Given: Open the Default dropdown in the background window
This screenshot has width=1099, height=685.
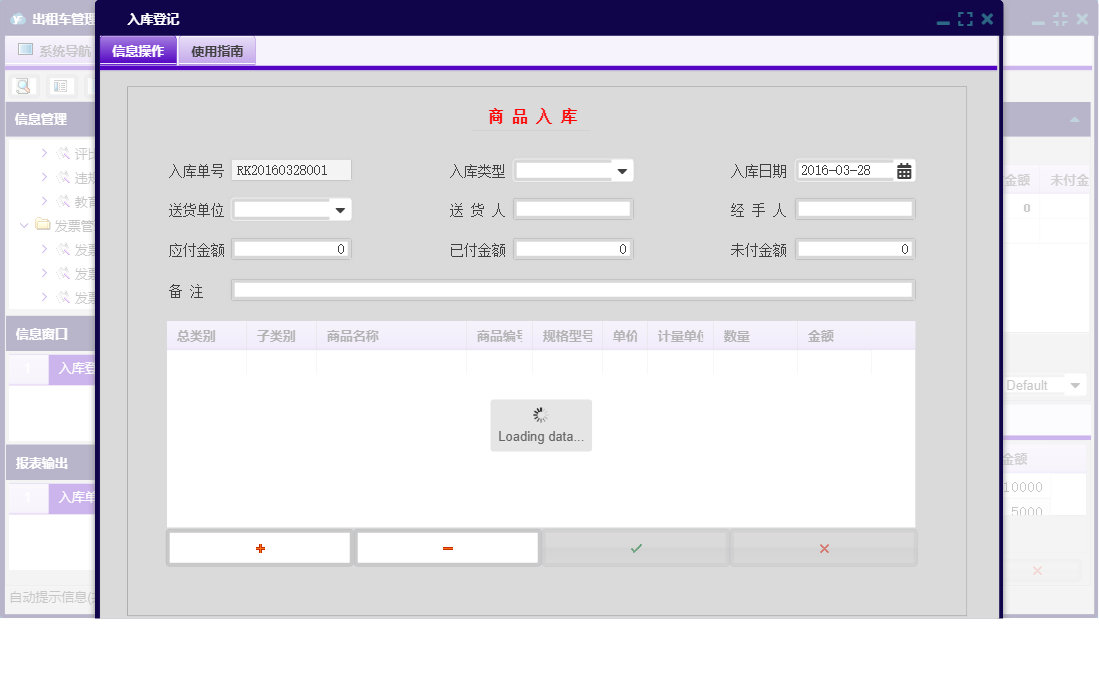Looking at the screenshot, I should click(x=1077, y=385).
